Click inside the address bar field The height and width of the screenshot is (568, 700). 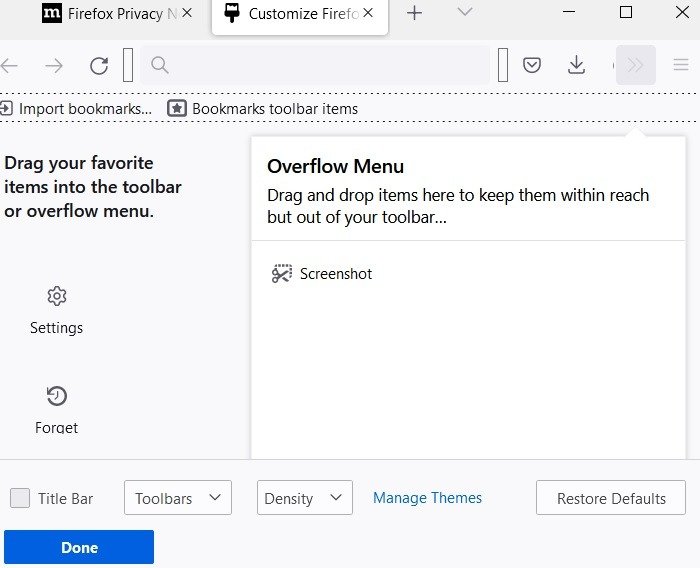click(315, 65)
